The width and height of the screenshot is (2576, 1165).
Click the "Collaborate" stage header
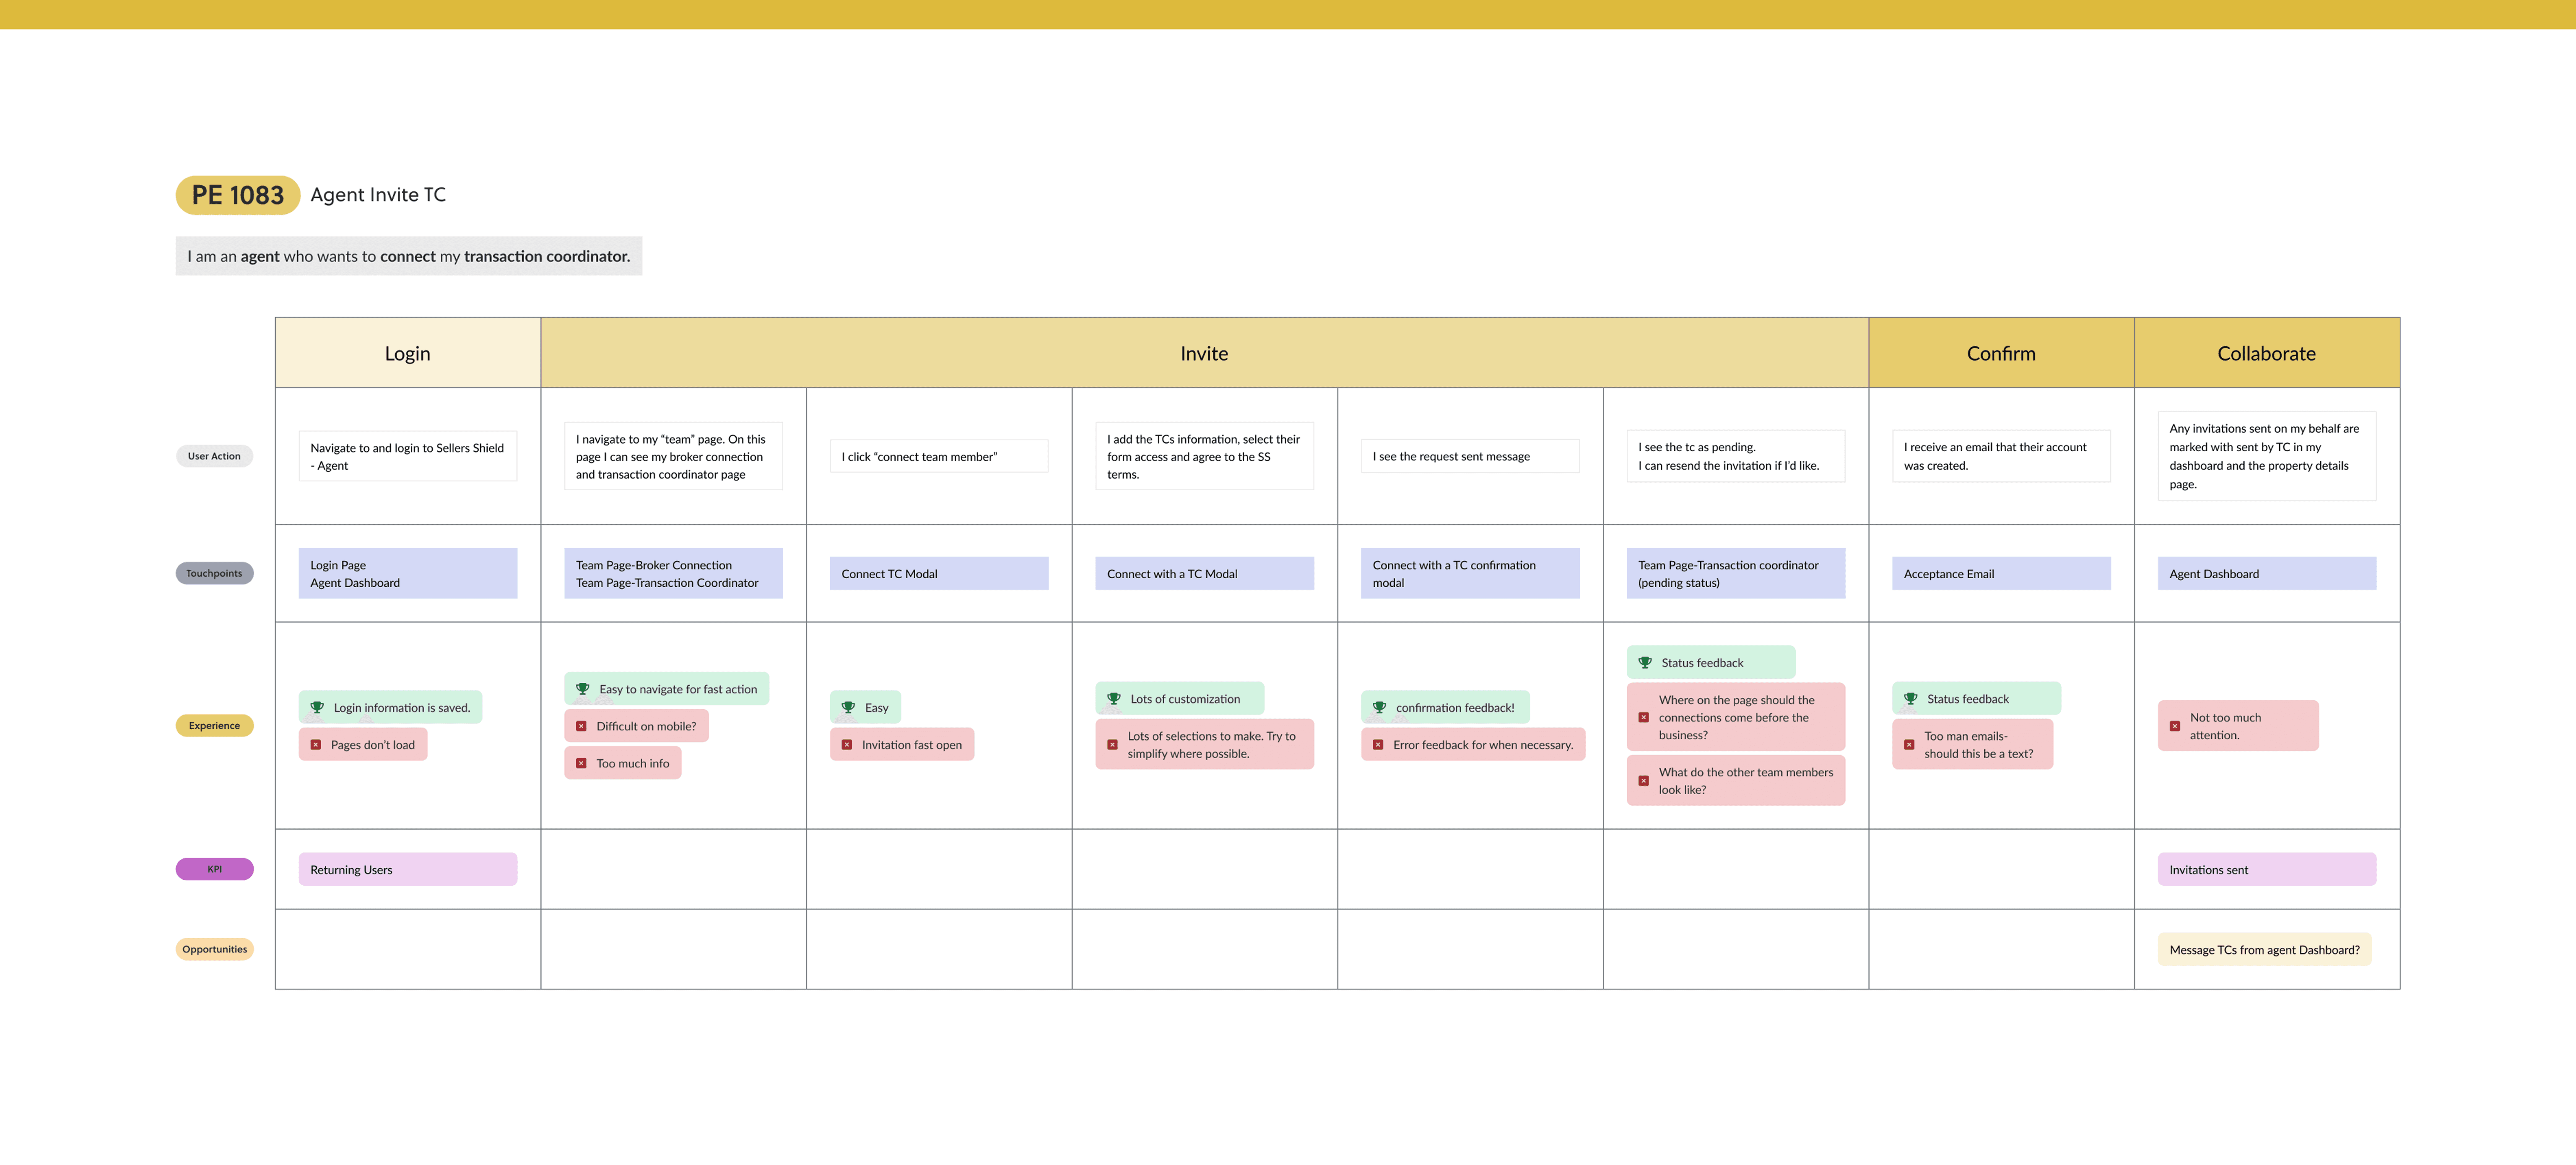[2267, 353]
